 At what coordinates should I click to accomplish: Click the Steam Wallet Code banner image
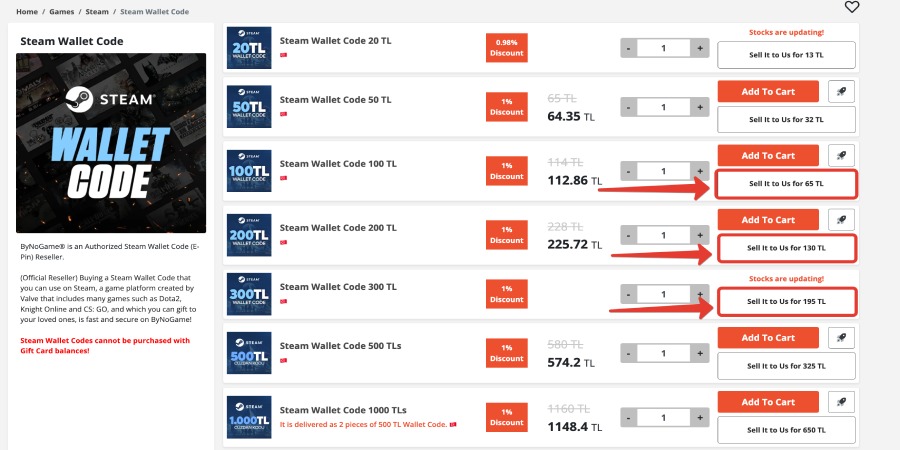point(111,143)
